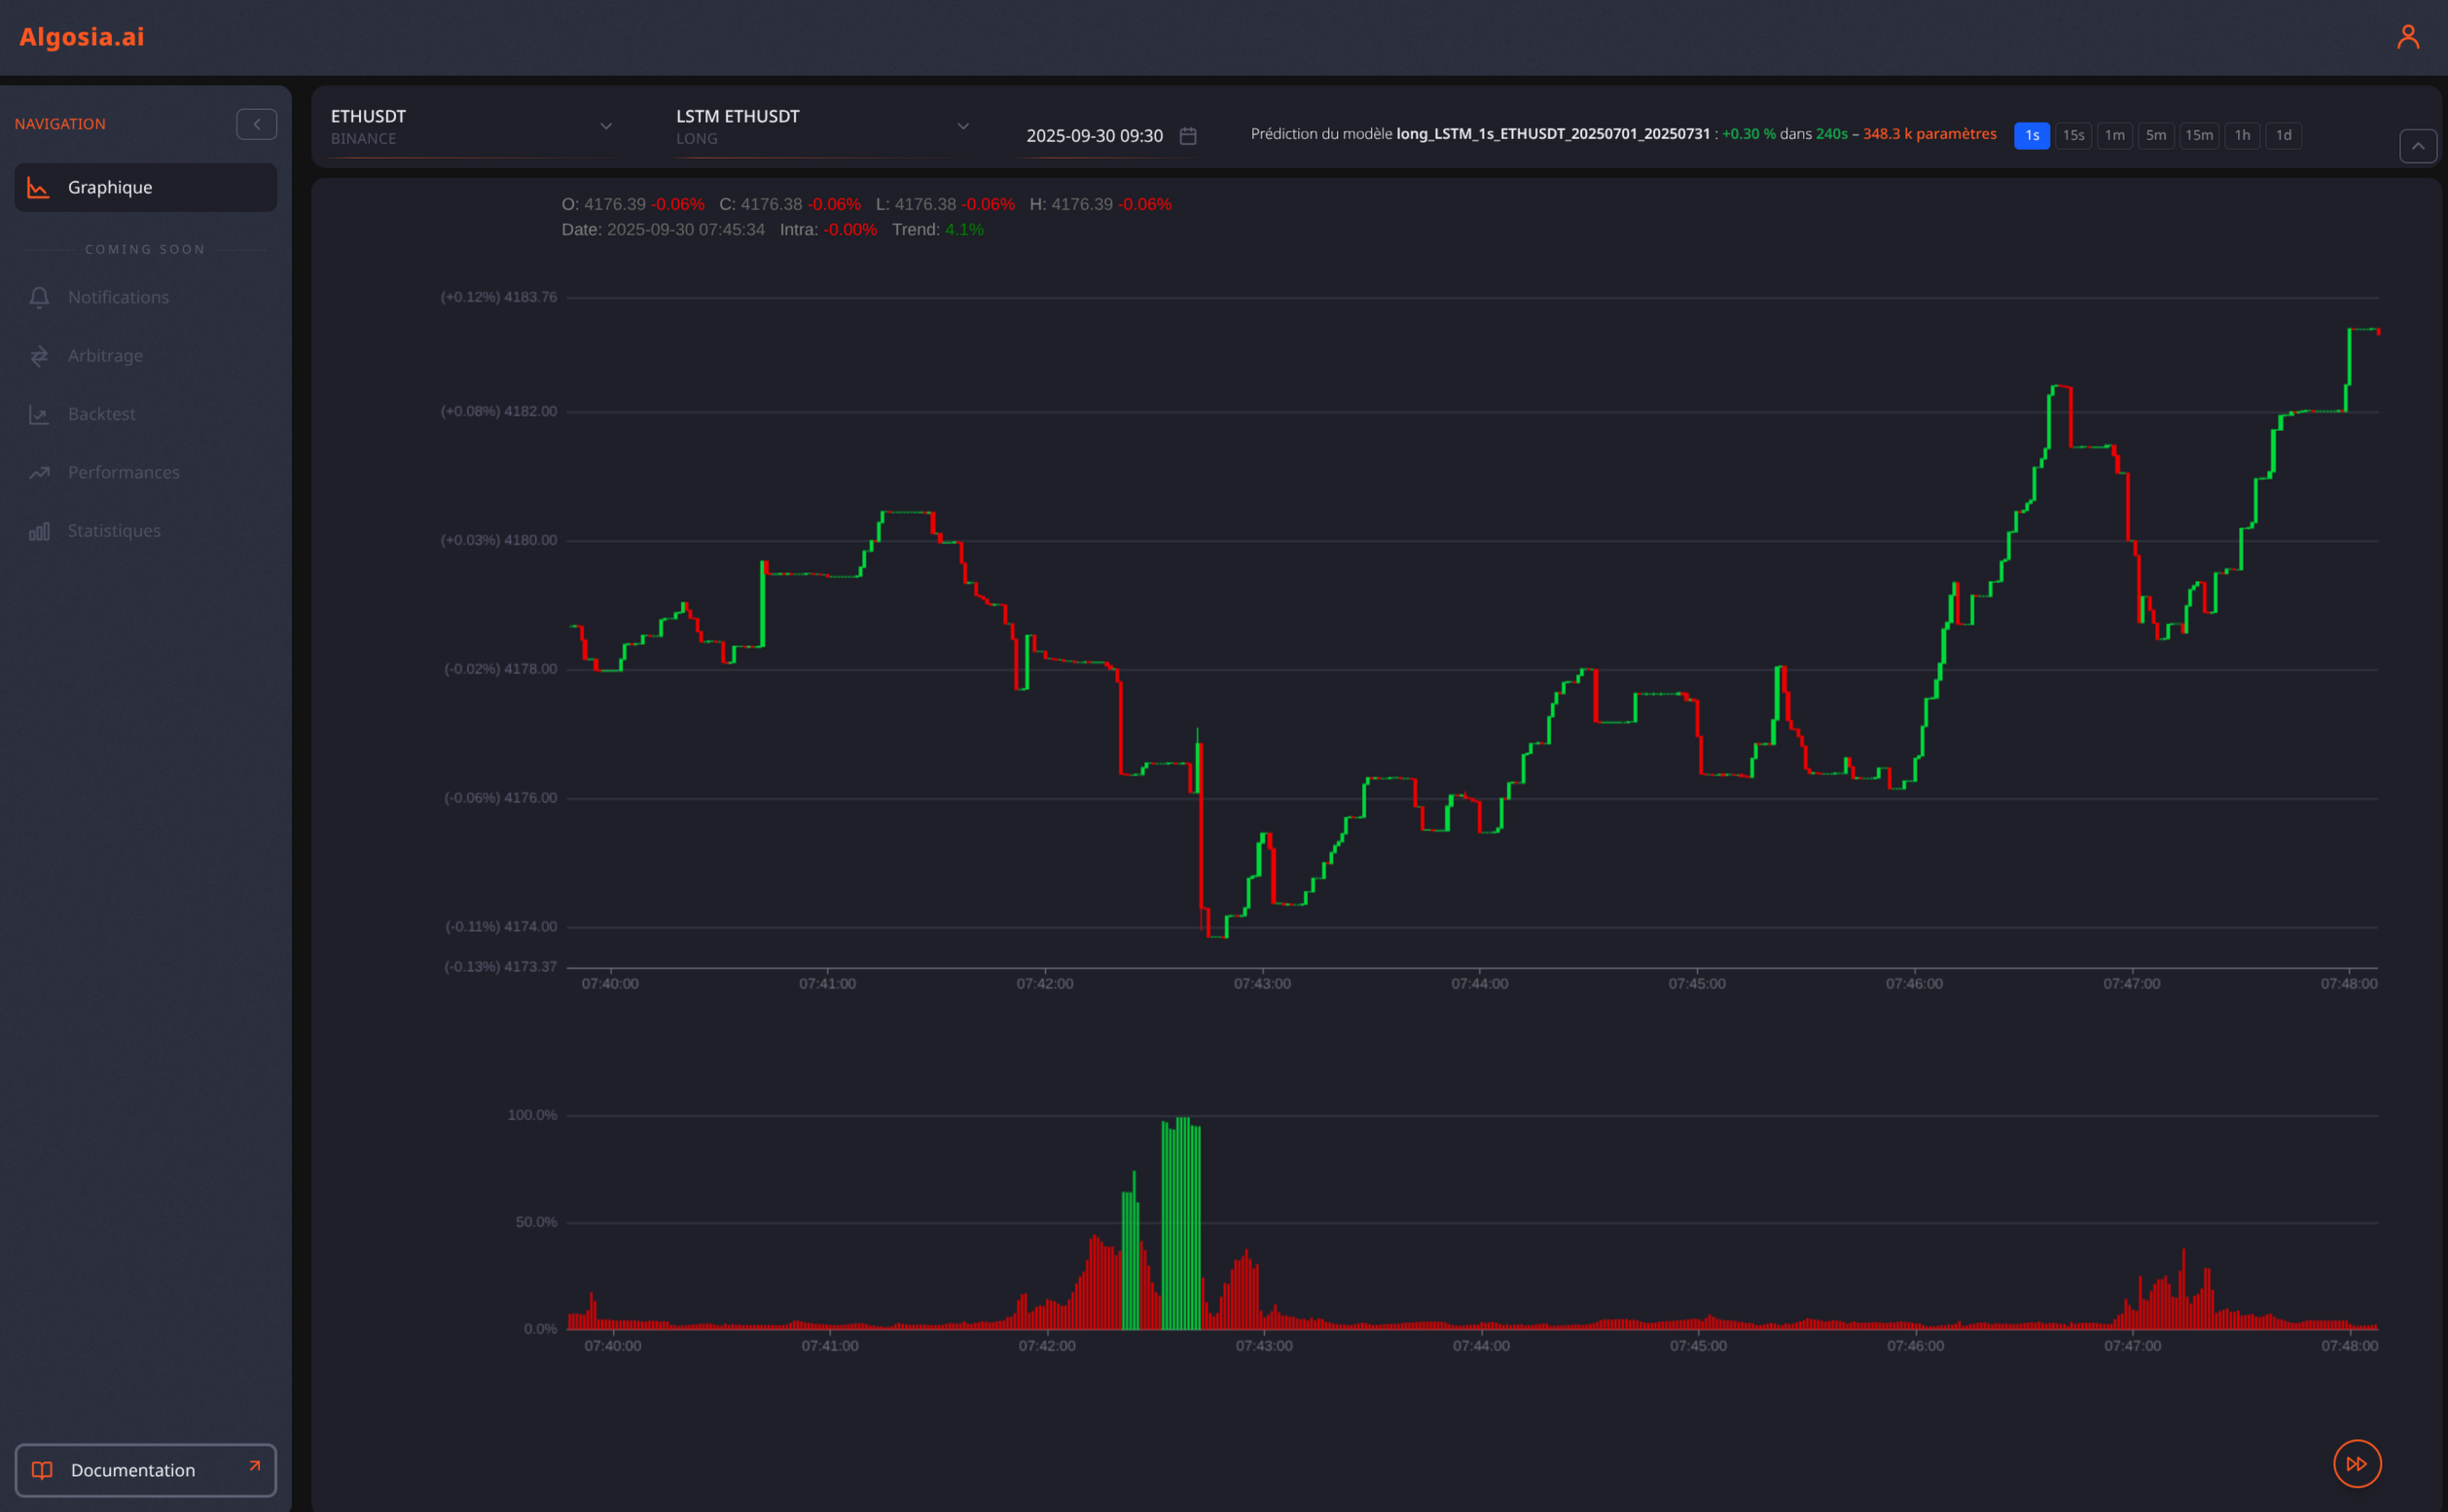Open the user account icon top right
Screen dimensions: 2448x1512
(2408, 36)
